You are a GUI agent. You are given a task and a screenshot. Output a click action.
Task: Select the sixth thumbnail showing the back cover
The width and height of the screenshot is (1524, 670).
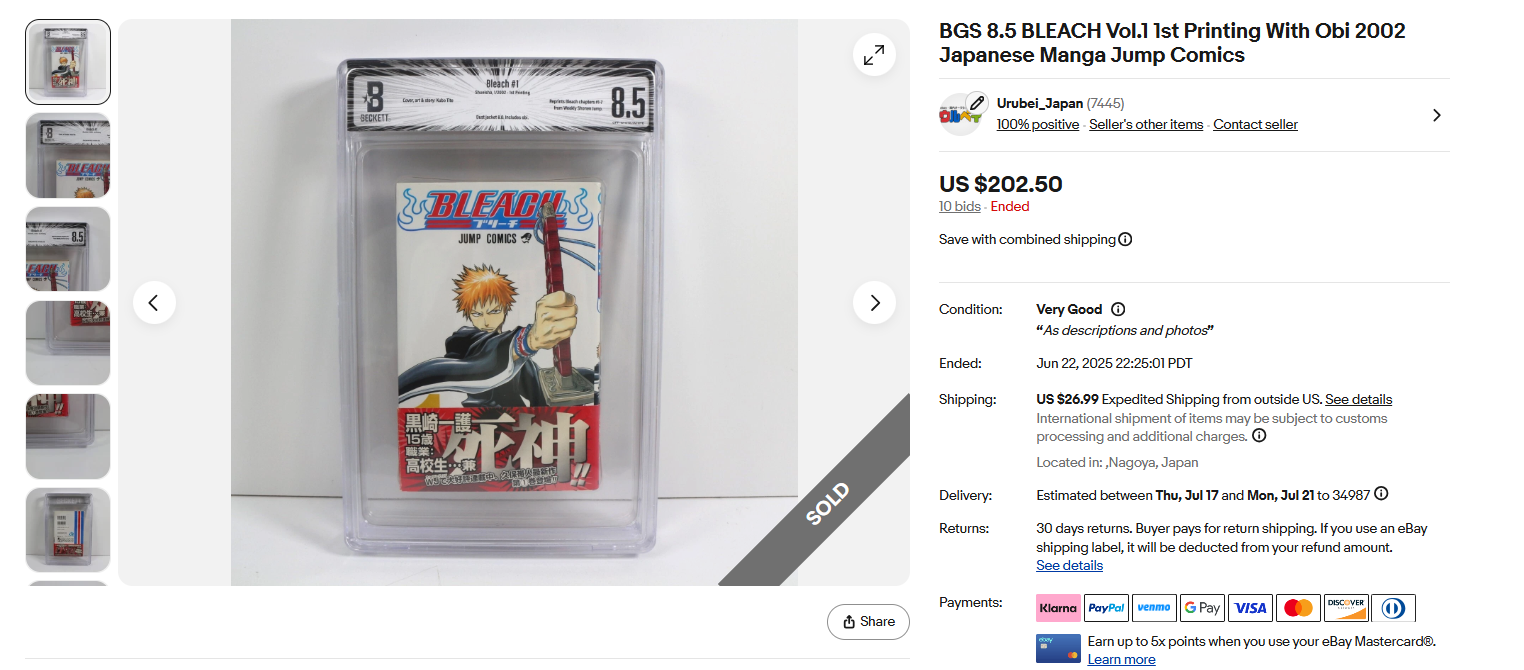click(x=68, y=530)
